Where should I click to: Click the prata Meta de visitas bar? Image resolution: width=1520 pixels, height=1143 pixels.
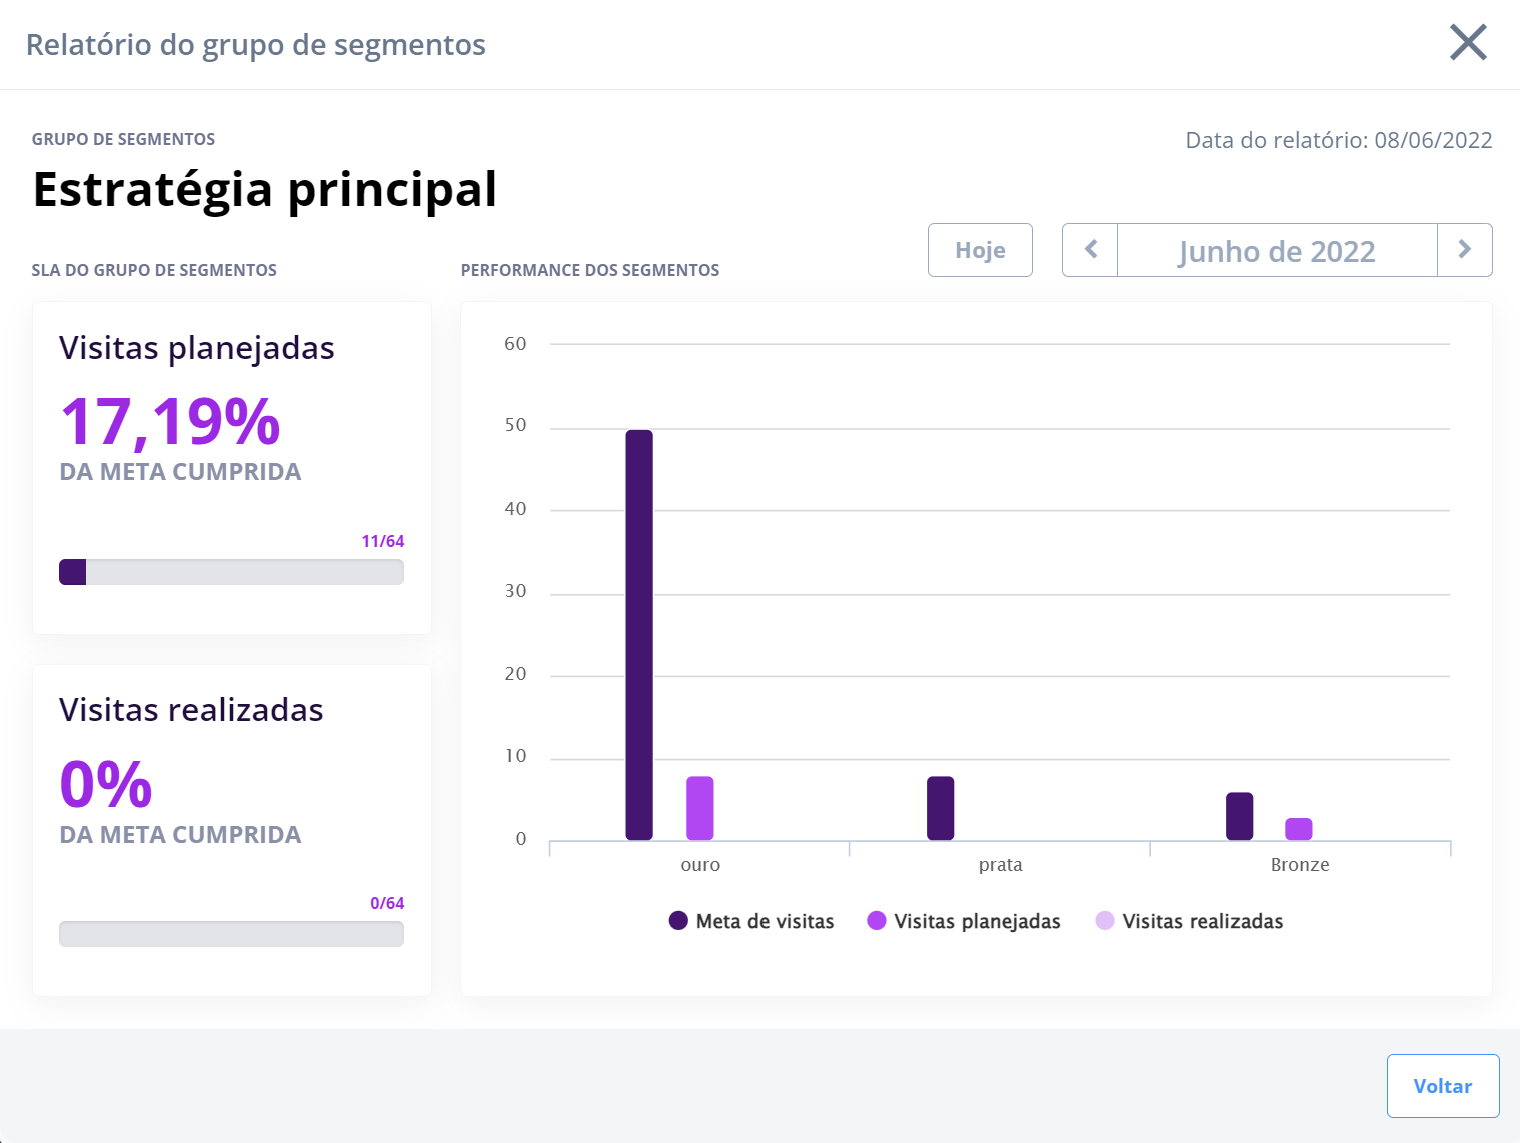(x=940, y=808)
